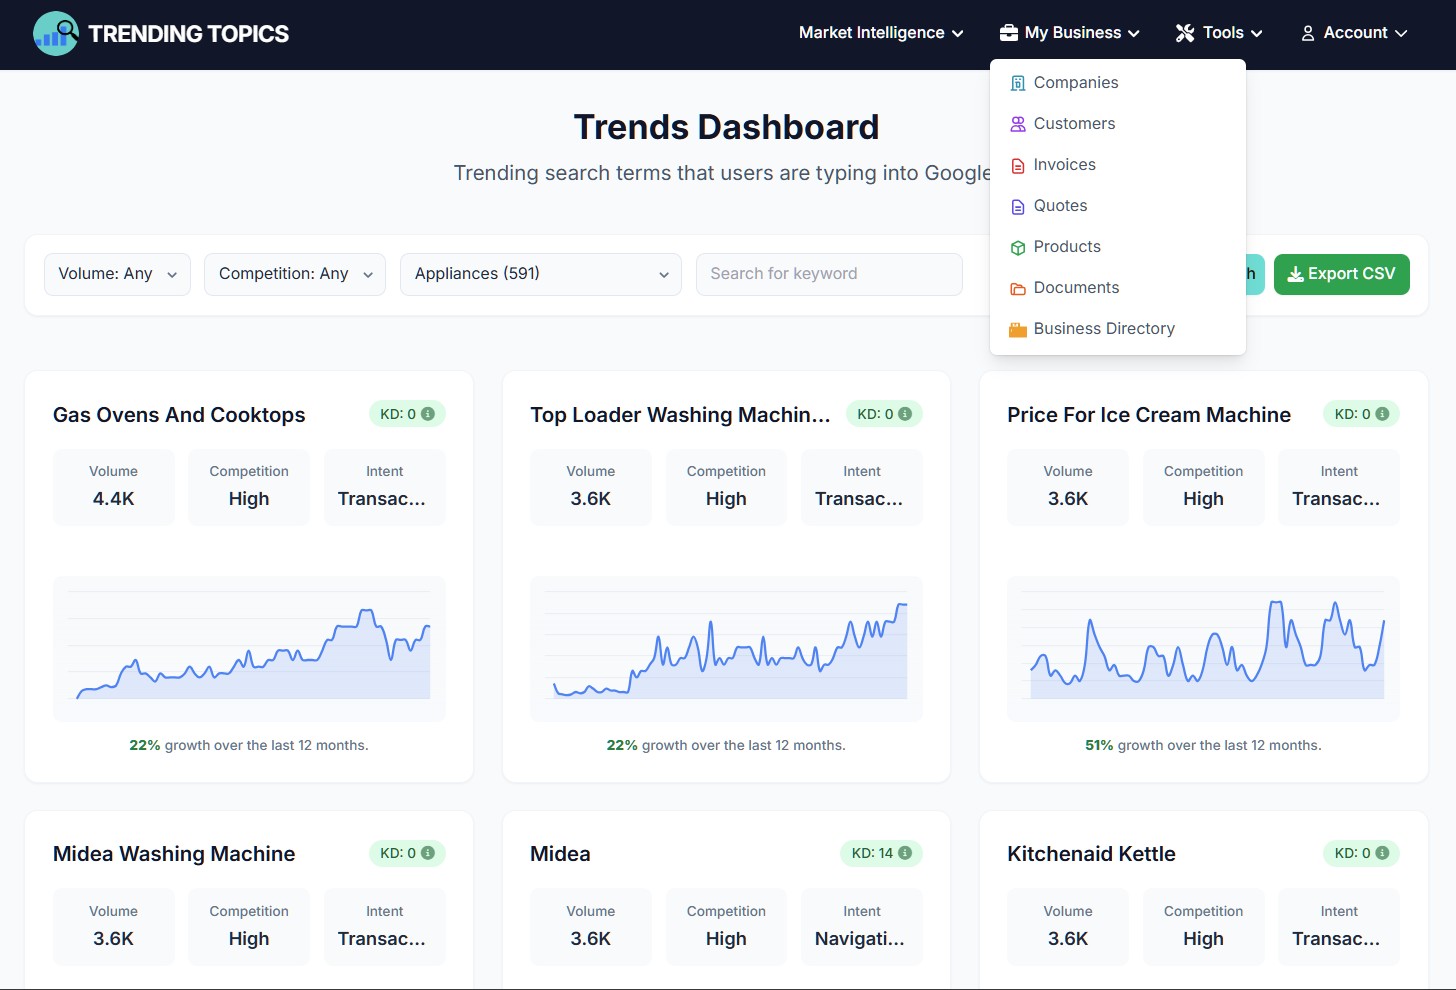Click the download icon inside Export CSV
Viewport: 1456px width, 990px height.
tap(1296, 273)
